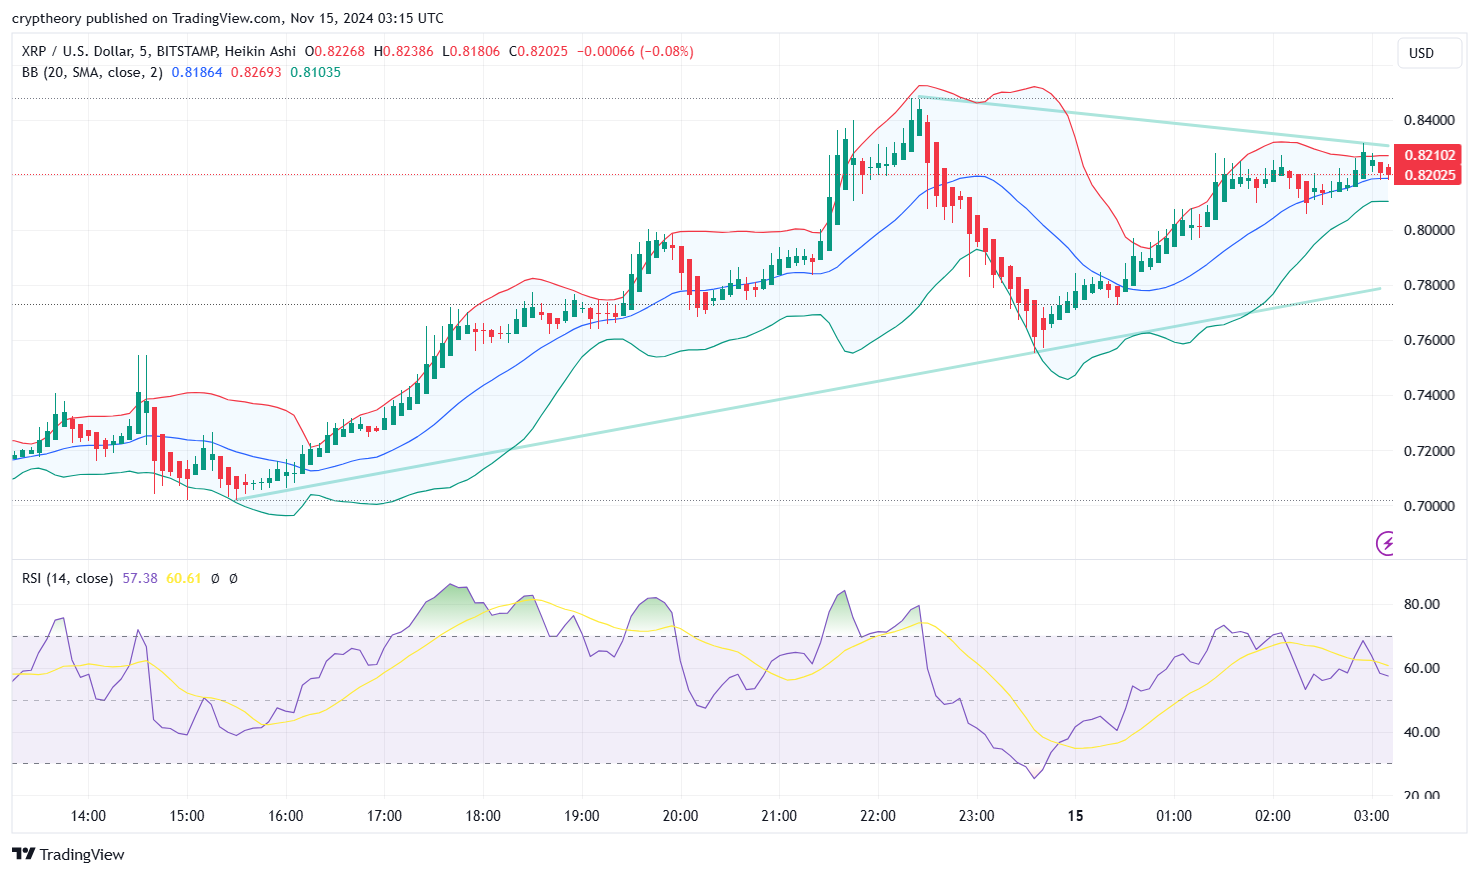Viewport: 1479px width, 875px height.
Task: Click the open price value O0.82268
Action: [x=335, y=51]
